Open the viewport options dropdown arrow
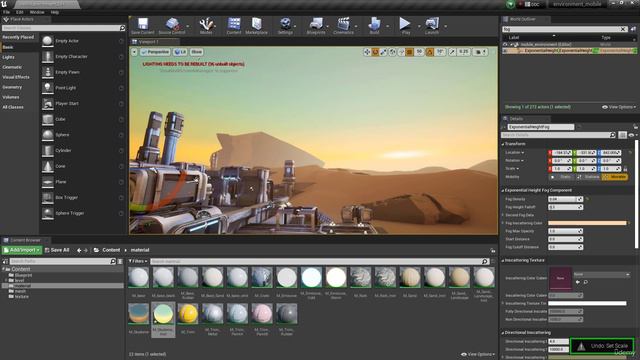Image resolution: width=640 pixels, height=360 pixels. point(134,52)
